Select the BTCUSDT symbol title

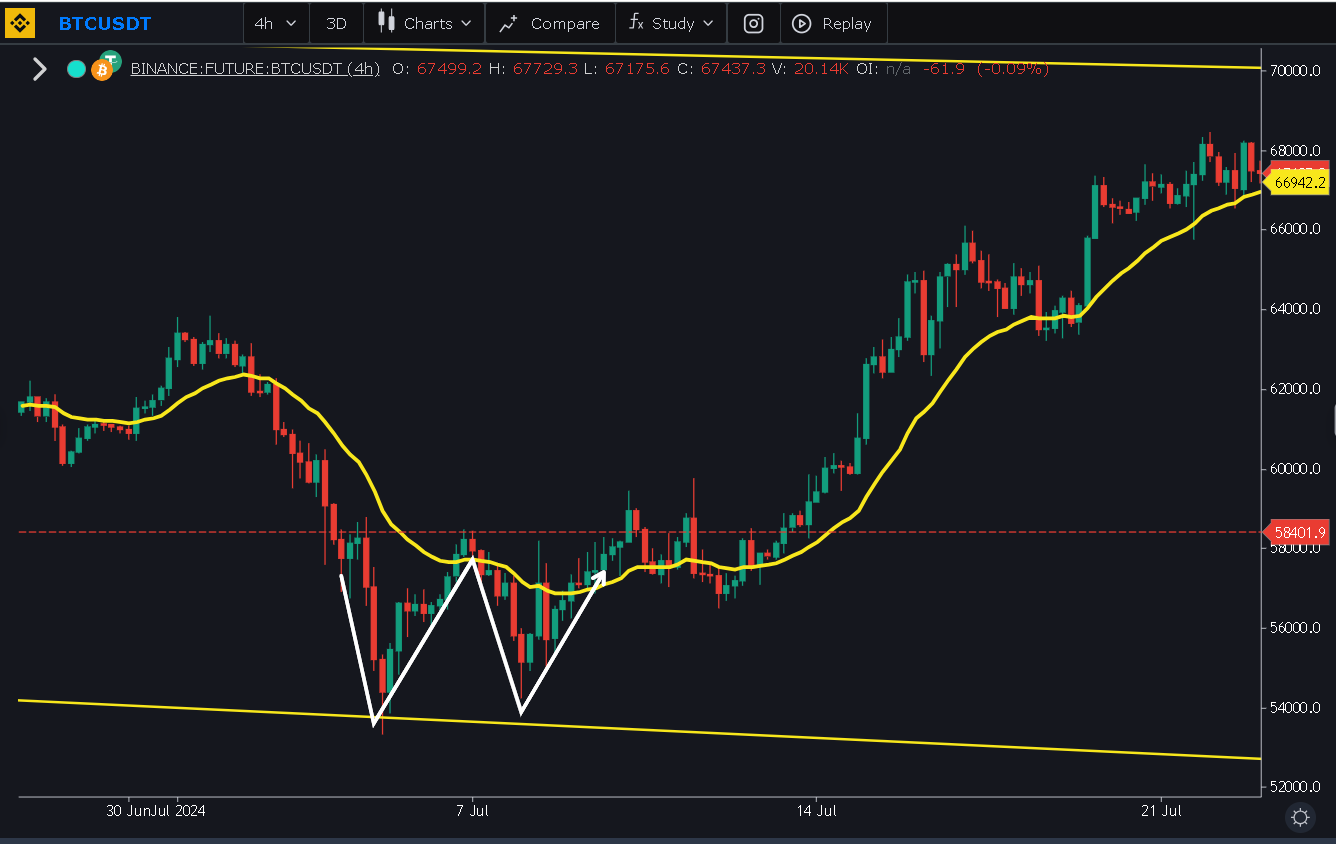(x=105, y=23)
